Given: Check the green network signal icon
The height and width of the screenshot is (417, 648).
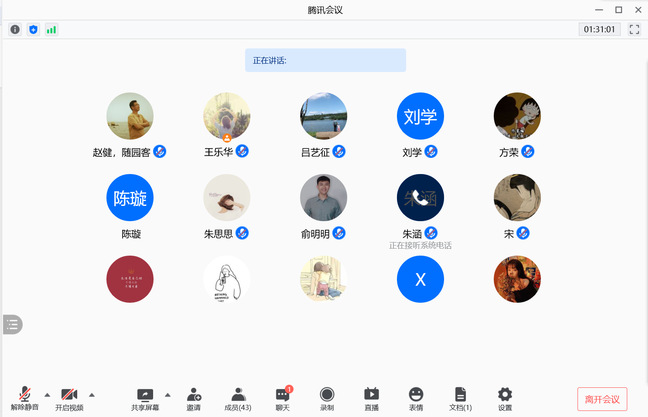Looking at the screenshot, I should 51,30.
